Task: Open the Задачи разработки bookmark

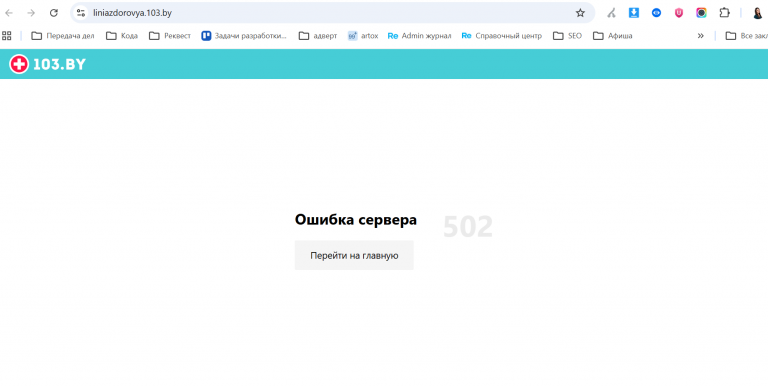Action: tap(244, 36)
